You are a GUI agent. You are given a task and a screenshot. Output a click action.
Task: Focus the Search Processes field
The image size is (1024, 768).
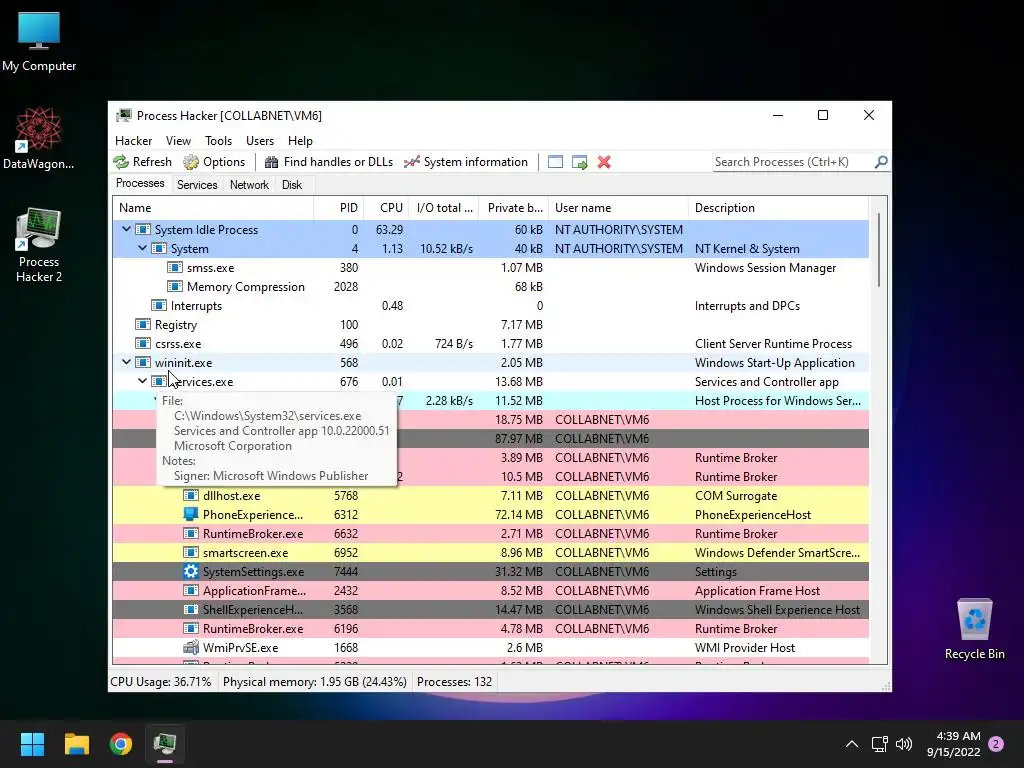point(793,162)
